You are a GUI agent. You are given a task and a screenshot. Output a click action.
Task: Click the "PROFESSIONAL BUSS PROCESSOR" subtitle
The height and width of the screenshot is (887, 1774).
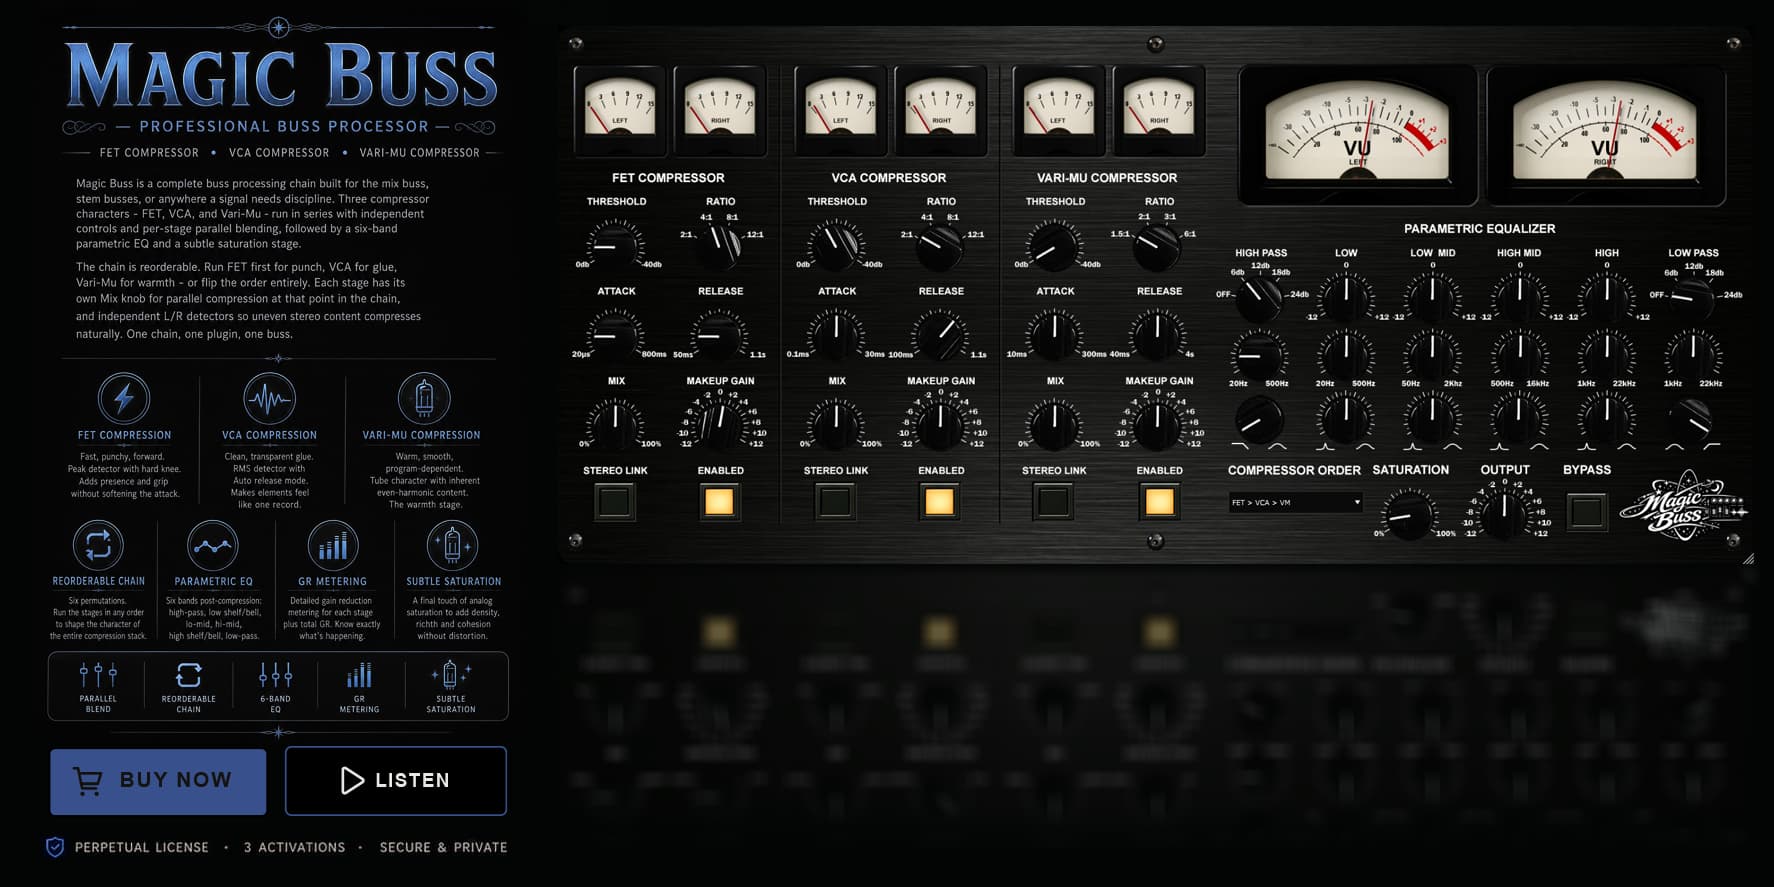click(284, 126)
